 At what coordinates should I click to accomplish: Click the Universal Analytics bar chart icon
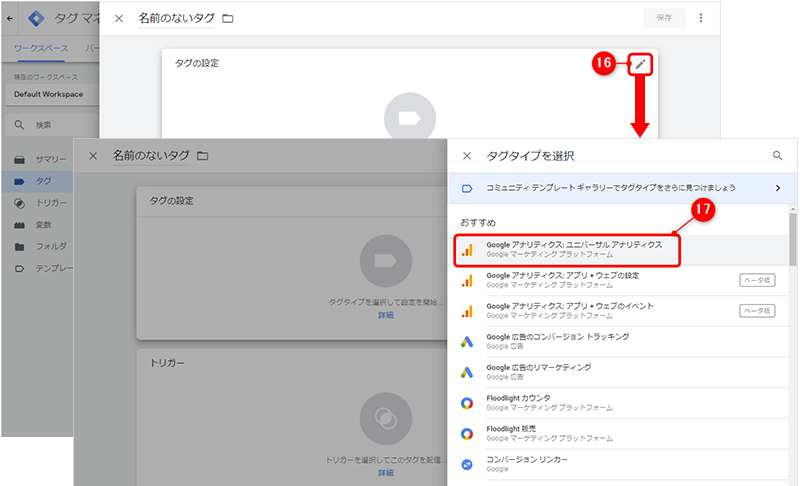(467, 250)
